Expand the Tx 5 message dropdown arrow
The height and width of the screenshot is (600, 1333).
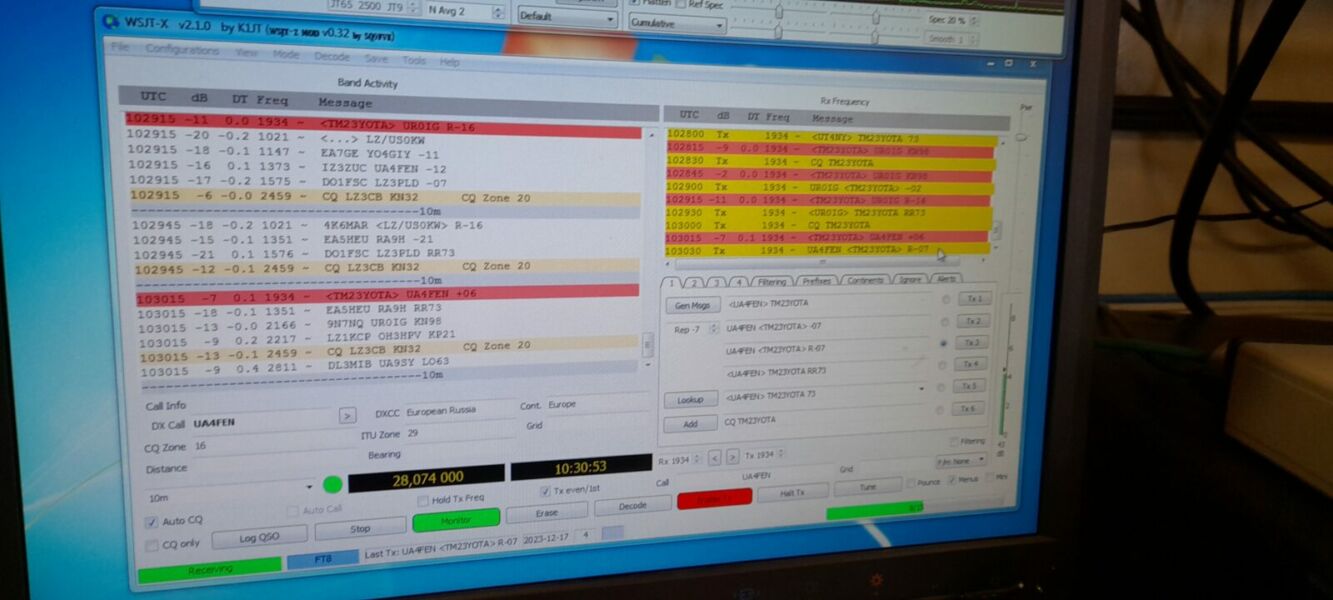921,387
